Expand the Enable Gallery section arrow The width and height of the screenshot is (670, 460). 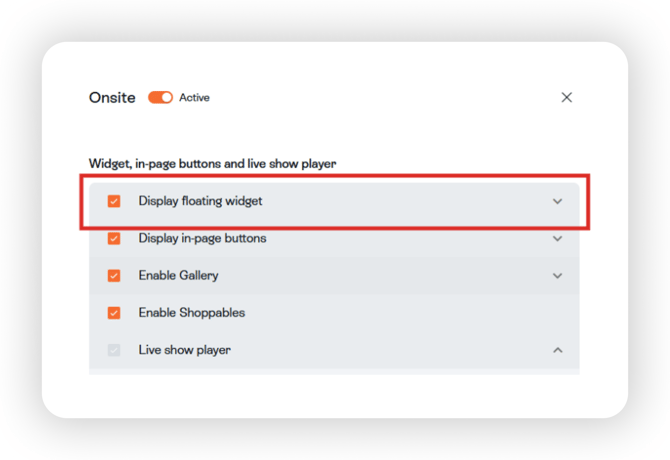point(558,275)
